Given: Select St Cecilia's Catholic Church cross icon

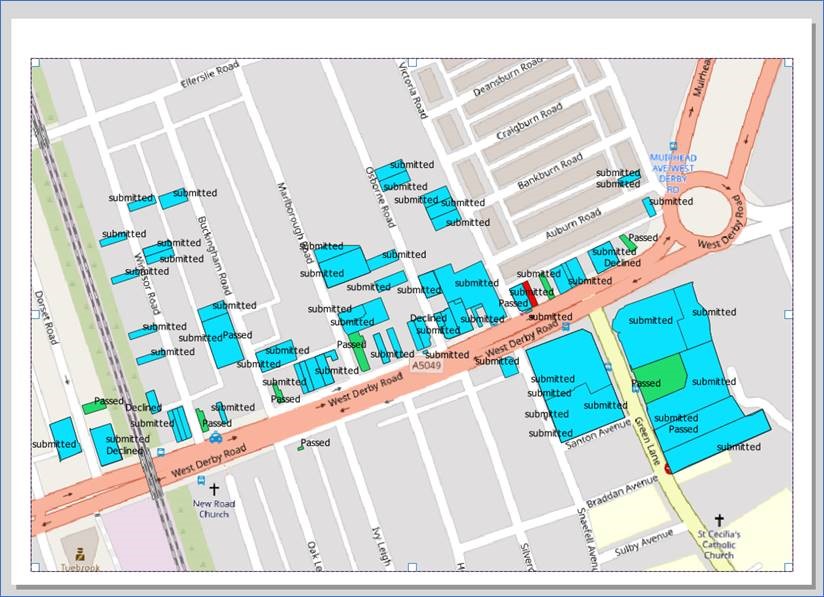Looking at the screenshot, I should coord(719,520).
